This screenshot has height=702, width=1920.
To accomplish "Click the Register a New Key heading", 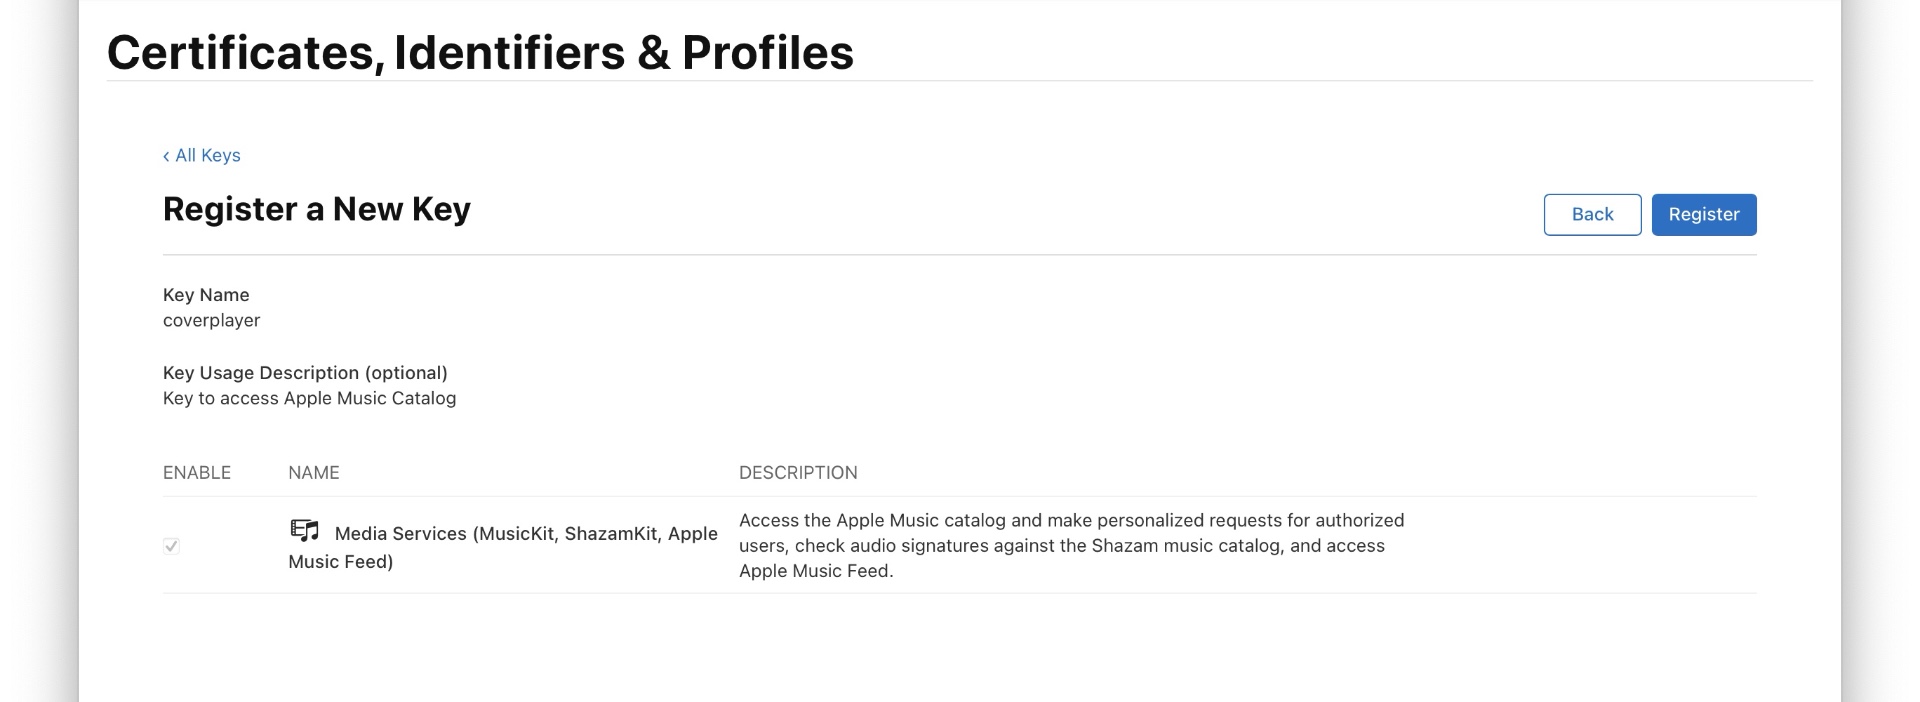I will (317, 209).
